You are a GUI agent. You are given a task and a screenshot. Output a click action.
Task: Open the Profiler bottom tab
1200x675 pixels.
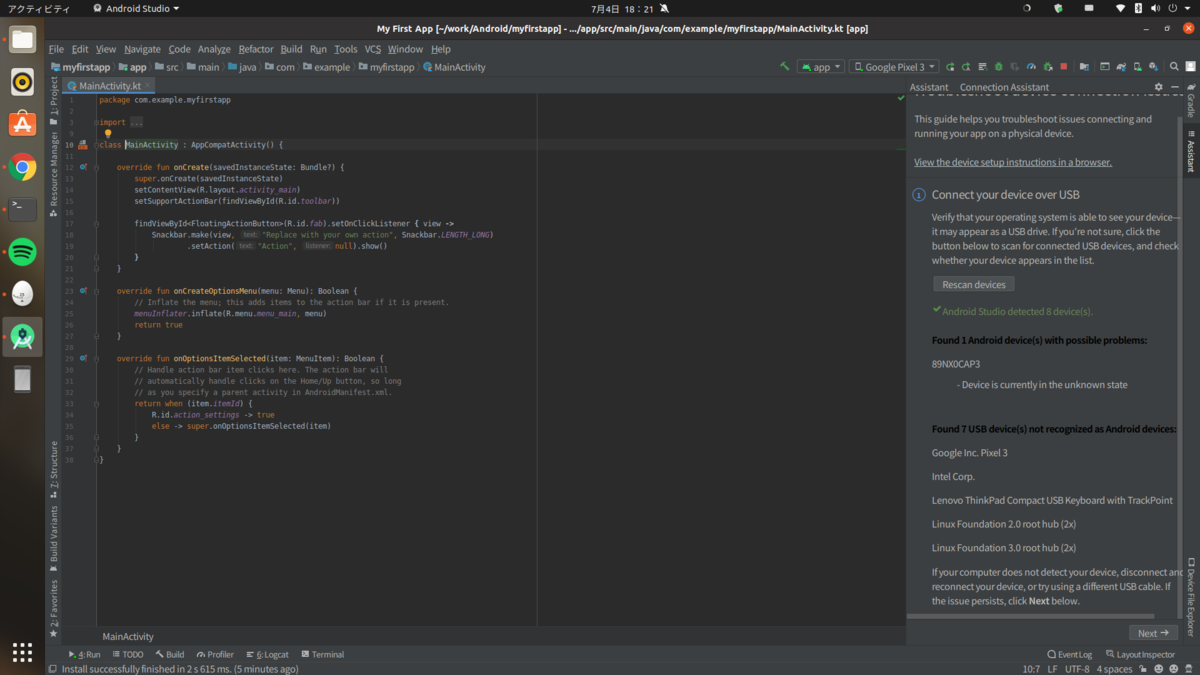(214, 654)
